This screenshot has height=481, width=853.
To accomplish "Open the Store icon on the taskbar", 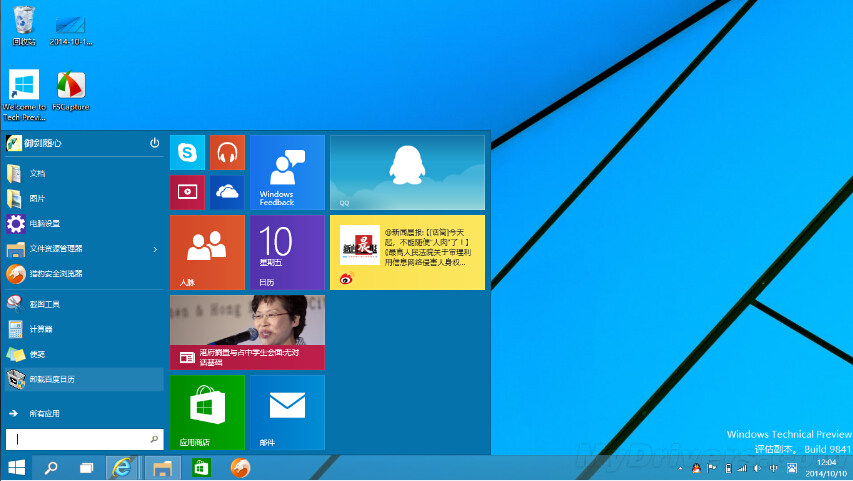I will [201, 468].
